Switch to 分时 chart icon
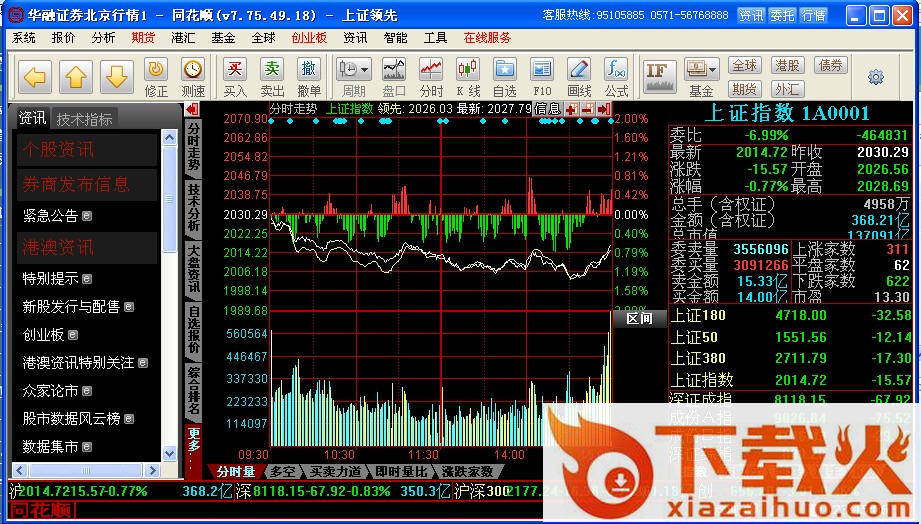The height and width of the screenshot is (524, 921). 431,78
